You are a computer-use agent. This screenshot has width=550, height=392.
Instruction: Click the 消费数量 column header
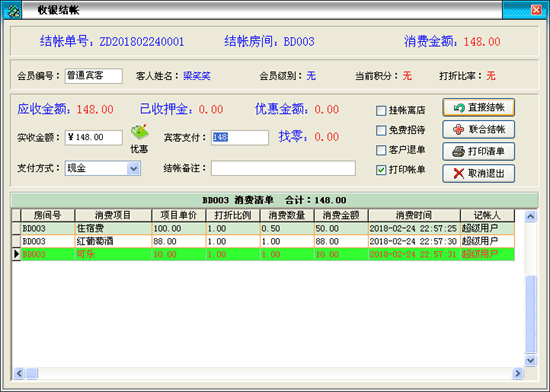point(287,215)
